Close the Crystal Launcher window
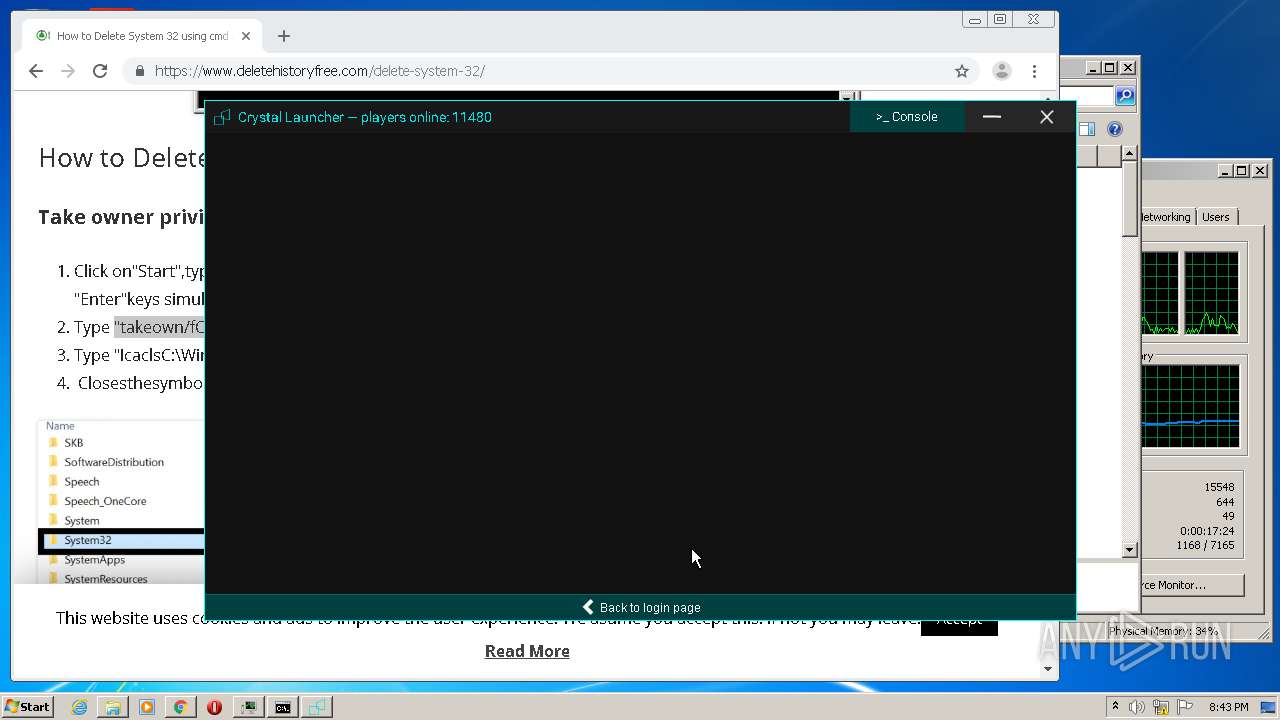 point(1046,117)
